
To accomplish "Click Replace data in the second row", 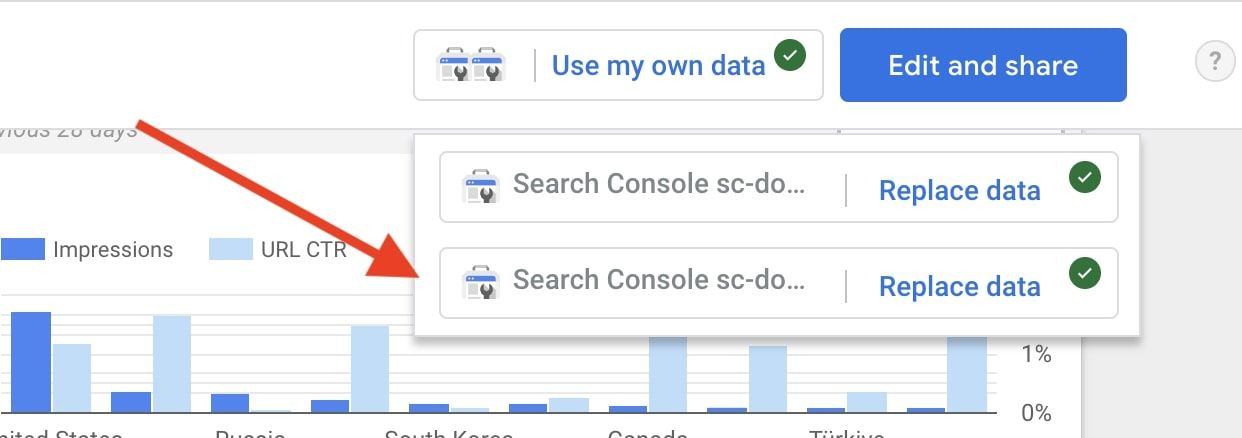I will 959,287.
